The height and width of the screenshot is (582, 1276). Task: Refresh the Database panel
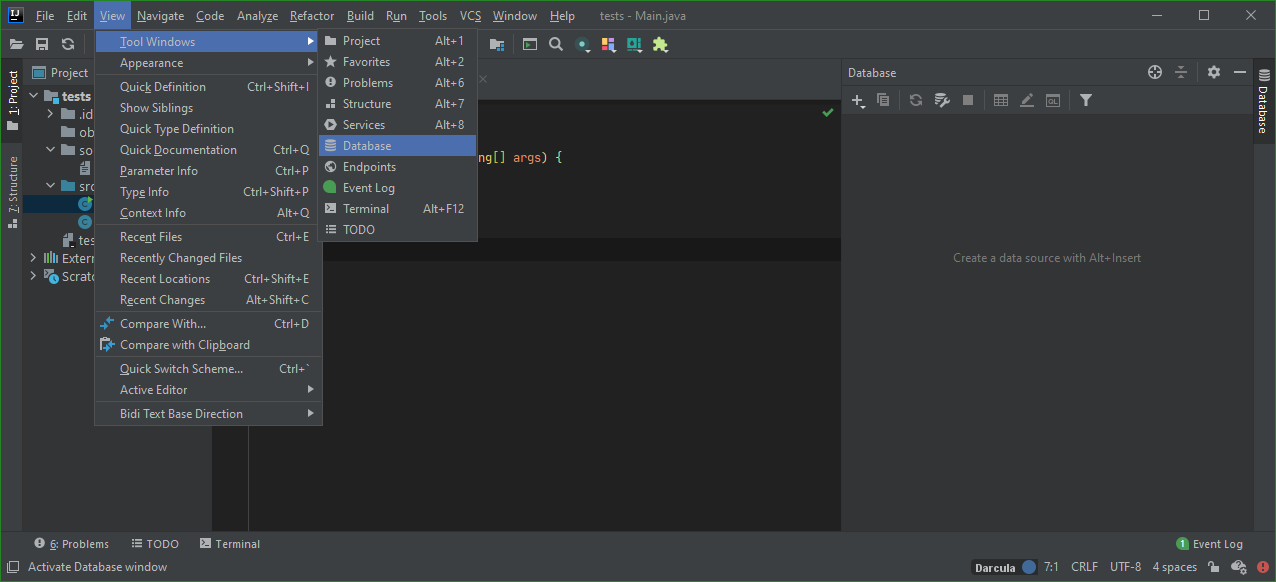click(915, 100)
